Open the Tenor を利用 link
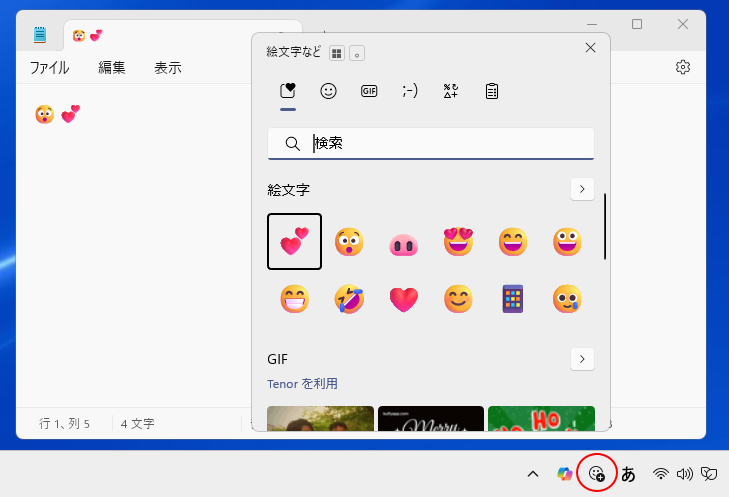 pos(302,384)
